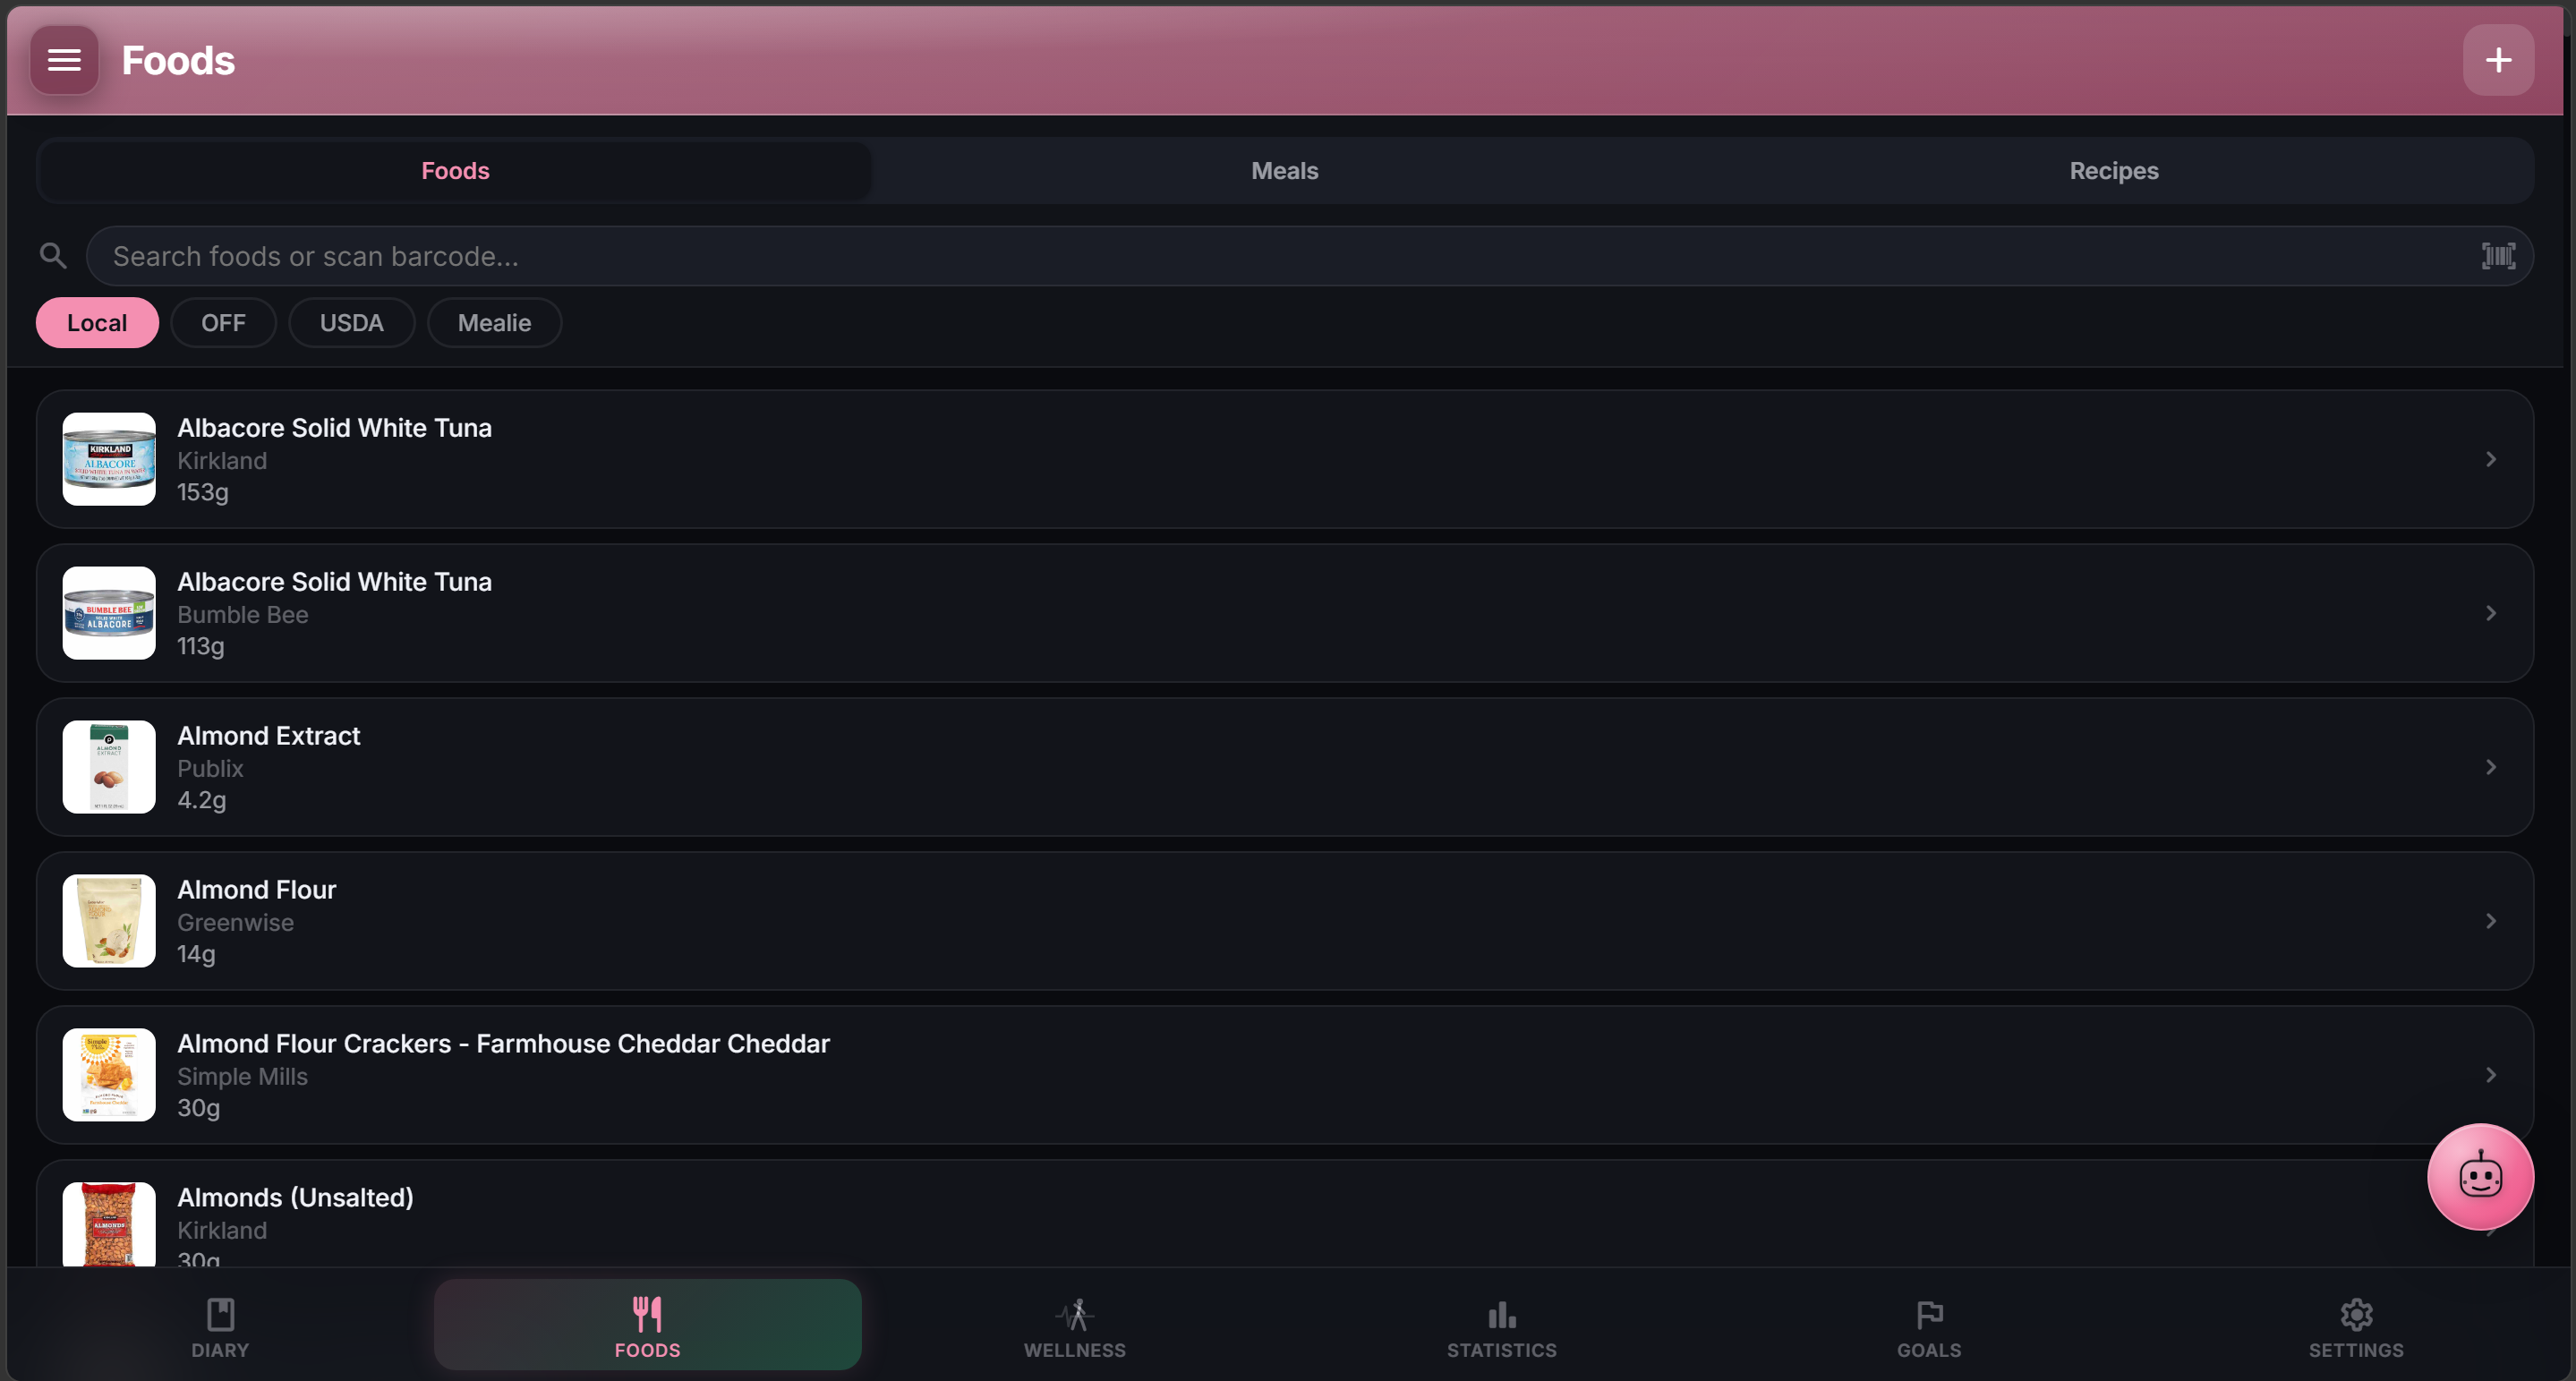
Task: Open Settings section
Action: click(2356, 1325)
